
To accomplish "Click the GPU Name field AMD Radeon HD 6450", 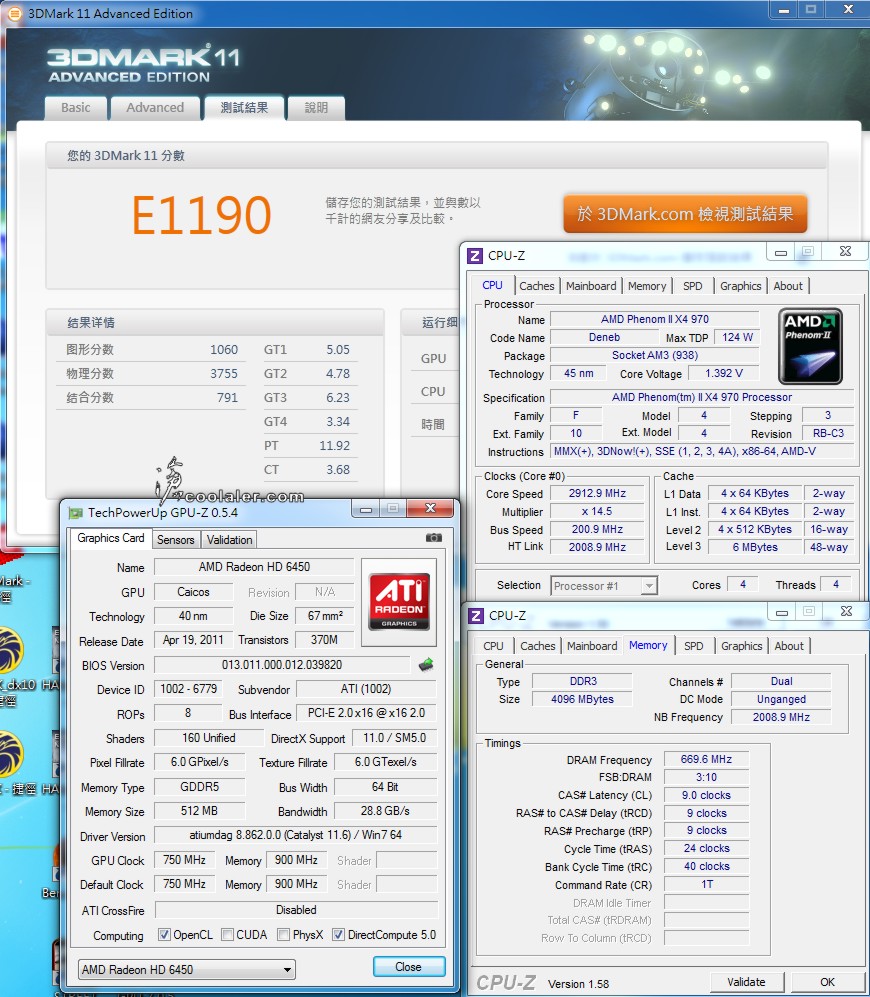I will pos(254,567).
